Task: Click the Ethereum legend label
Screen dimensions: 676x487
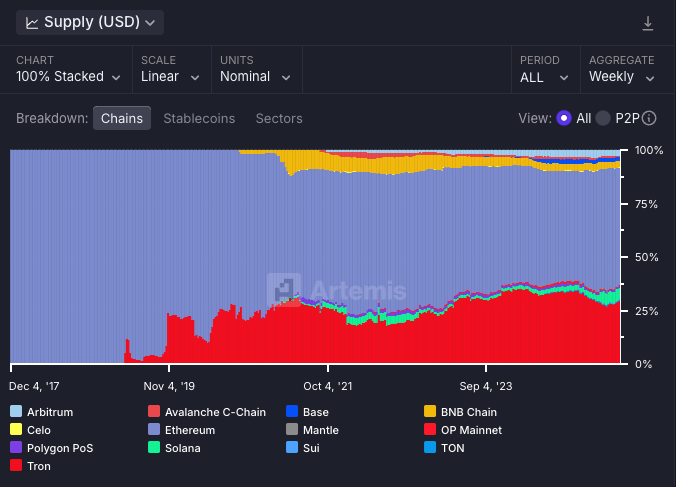Action: [x=190, y=430]
